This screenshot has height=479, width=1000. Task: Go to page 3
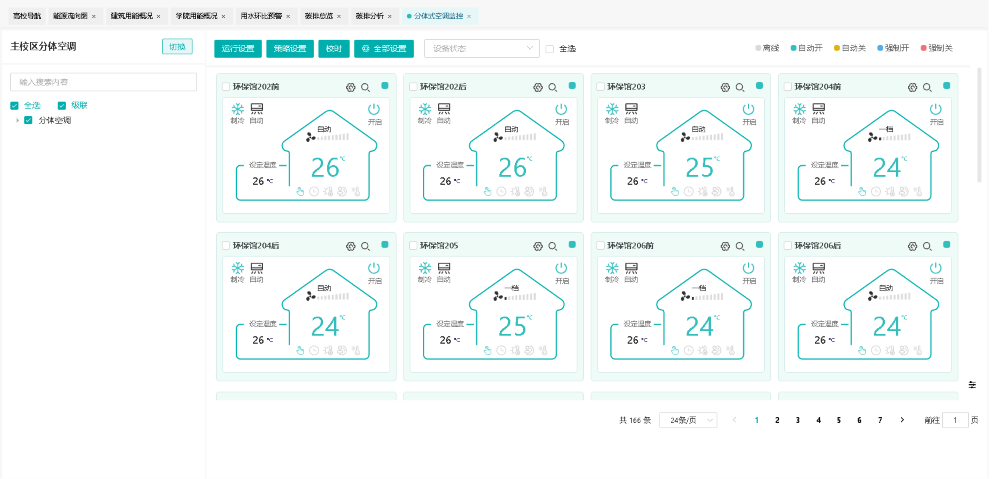coord(798,420)
